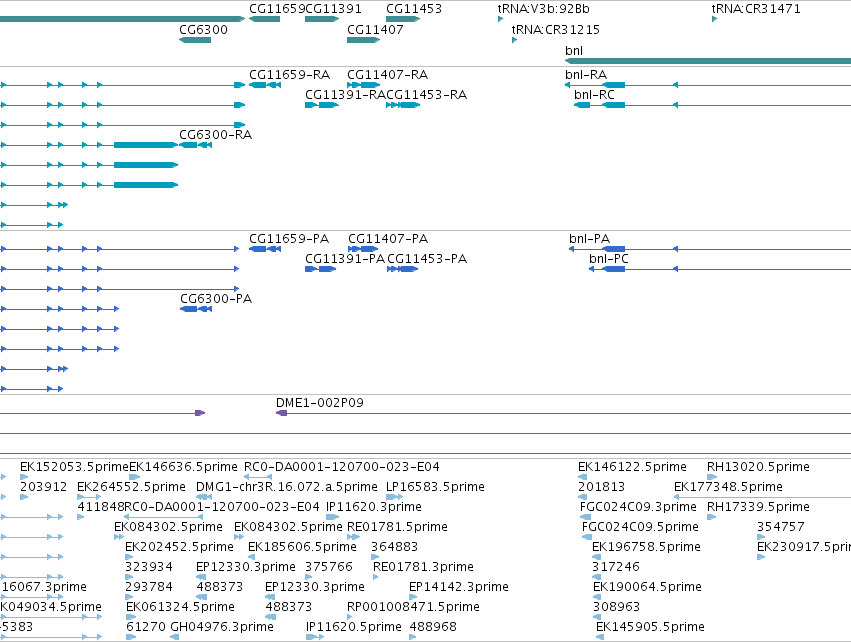Open the CG11659-PA protein label
This screenshot has width=851, height=642.
(289, 239)
